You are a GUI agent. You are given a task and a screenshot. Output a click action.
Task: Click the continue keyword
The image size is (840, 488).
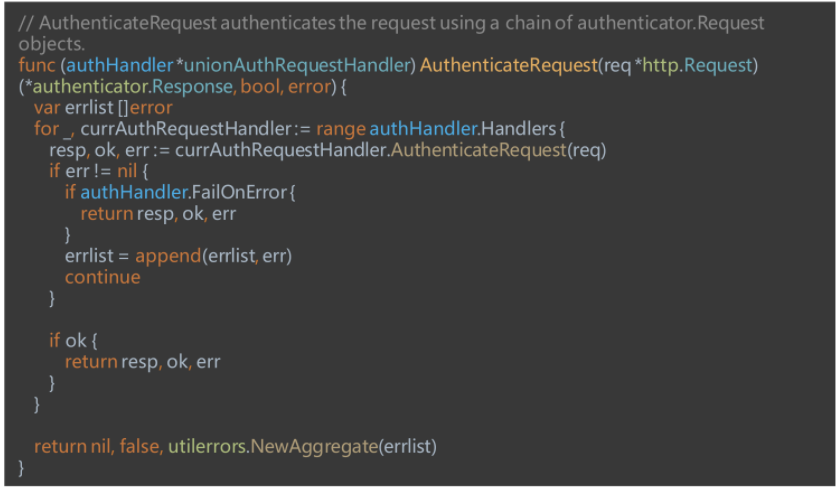102,277
